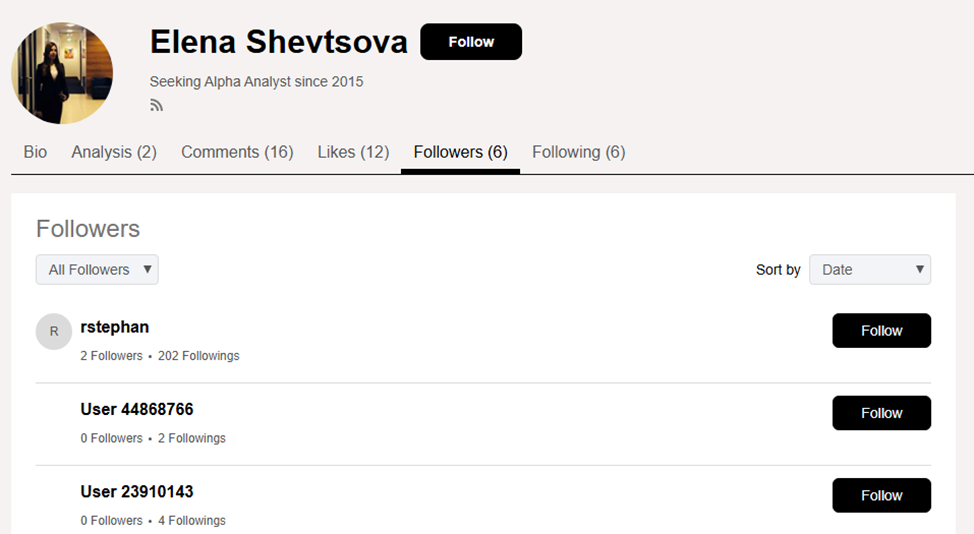Click rstephan's 202 Followings text
The width and height of the screenshot is (974, 534).
[198, 356]
